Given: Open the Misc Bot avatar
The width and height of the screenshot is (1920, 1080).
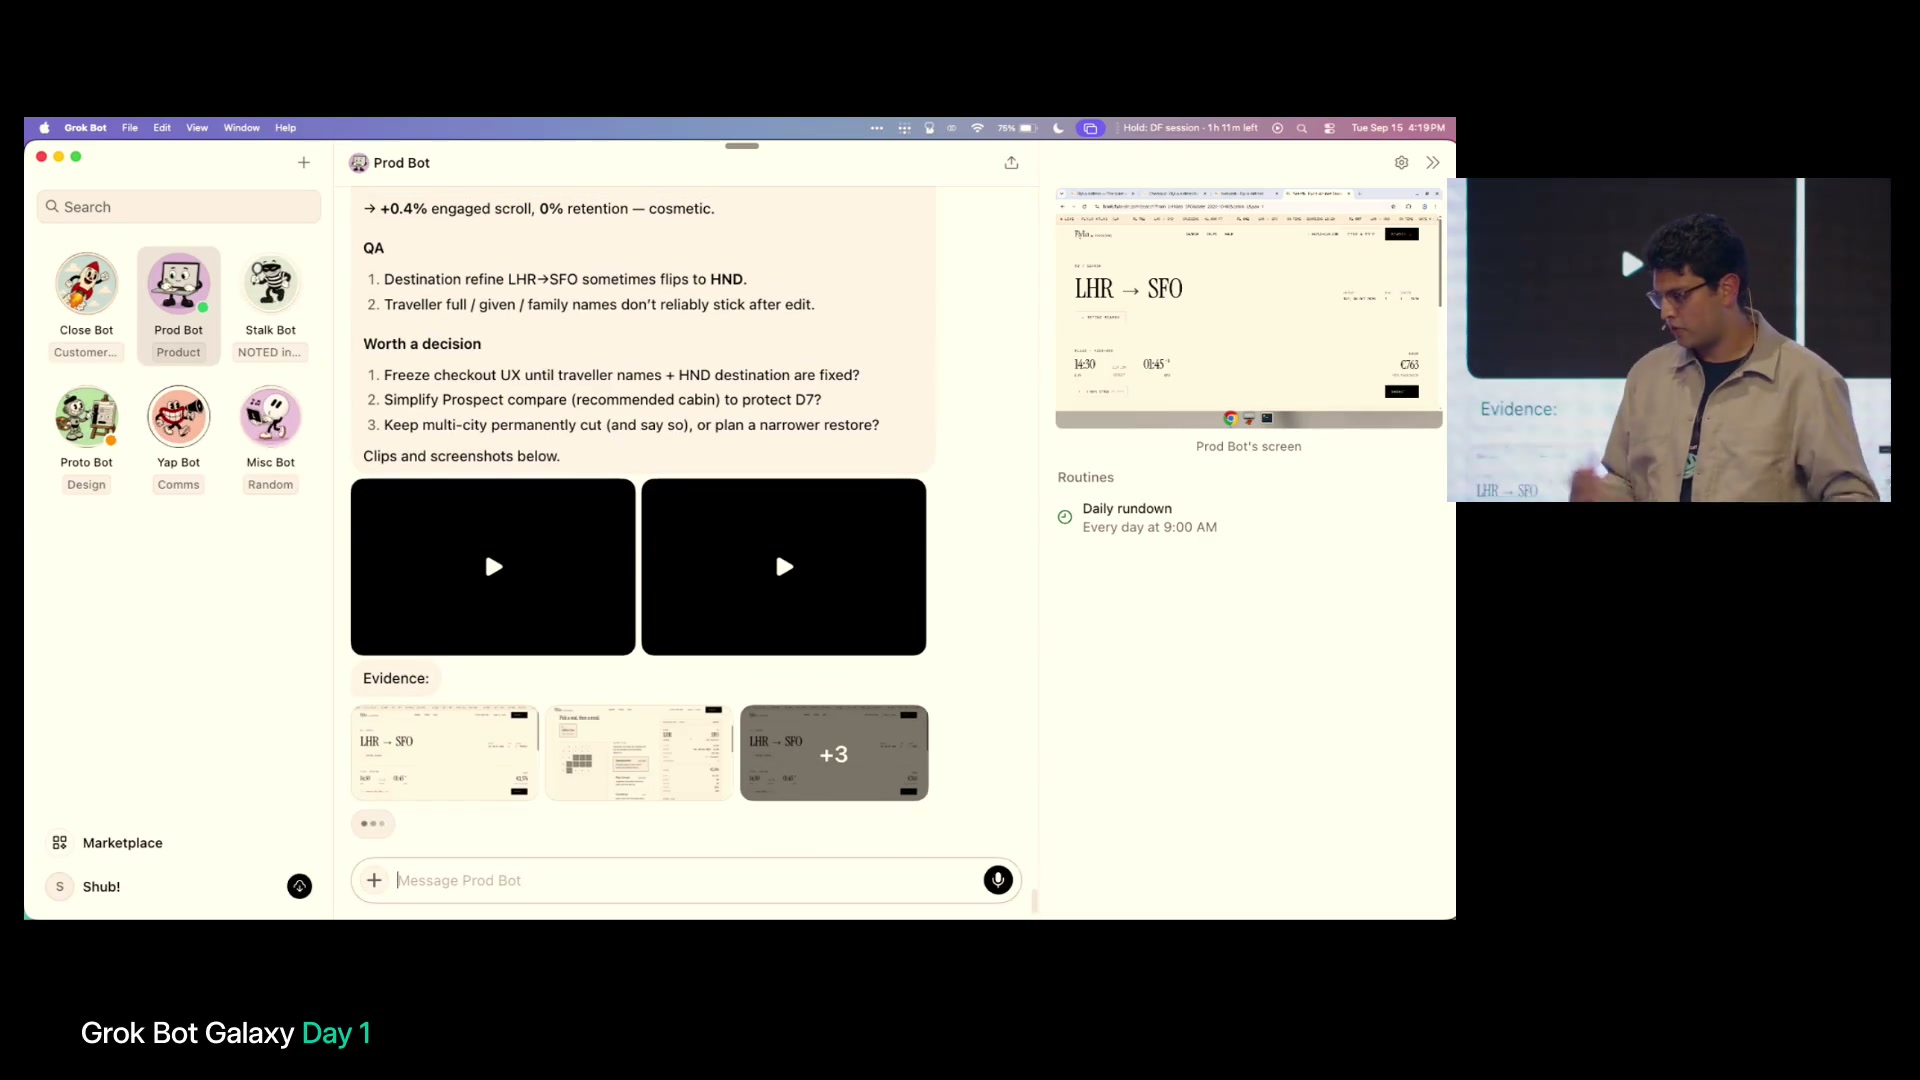Looking at the screenshot, I should [270, 416].
